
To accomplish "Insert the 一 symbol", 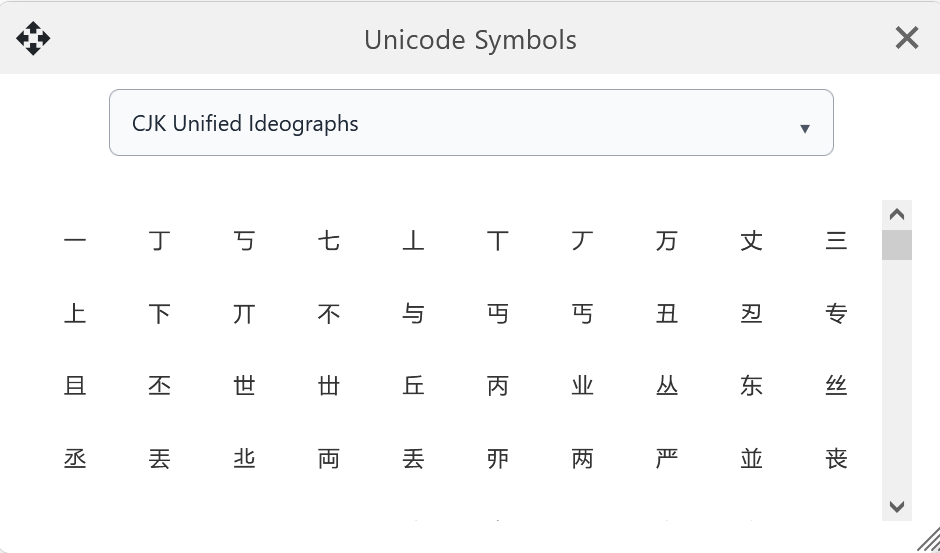I will click(75, 241).
